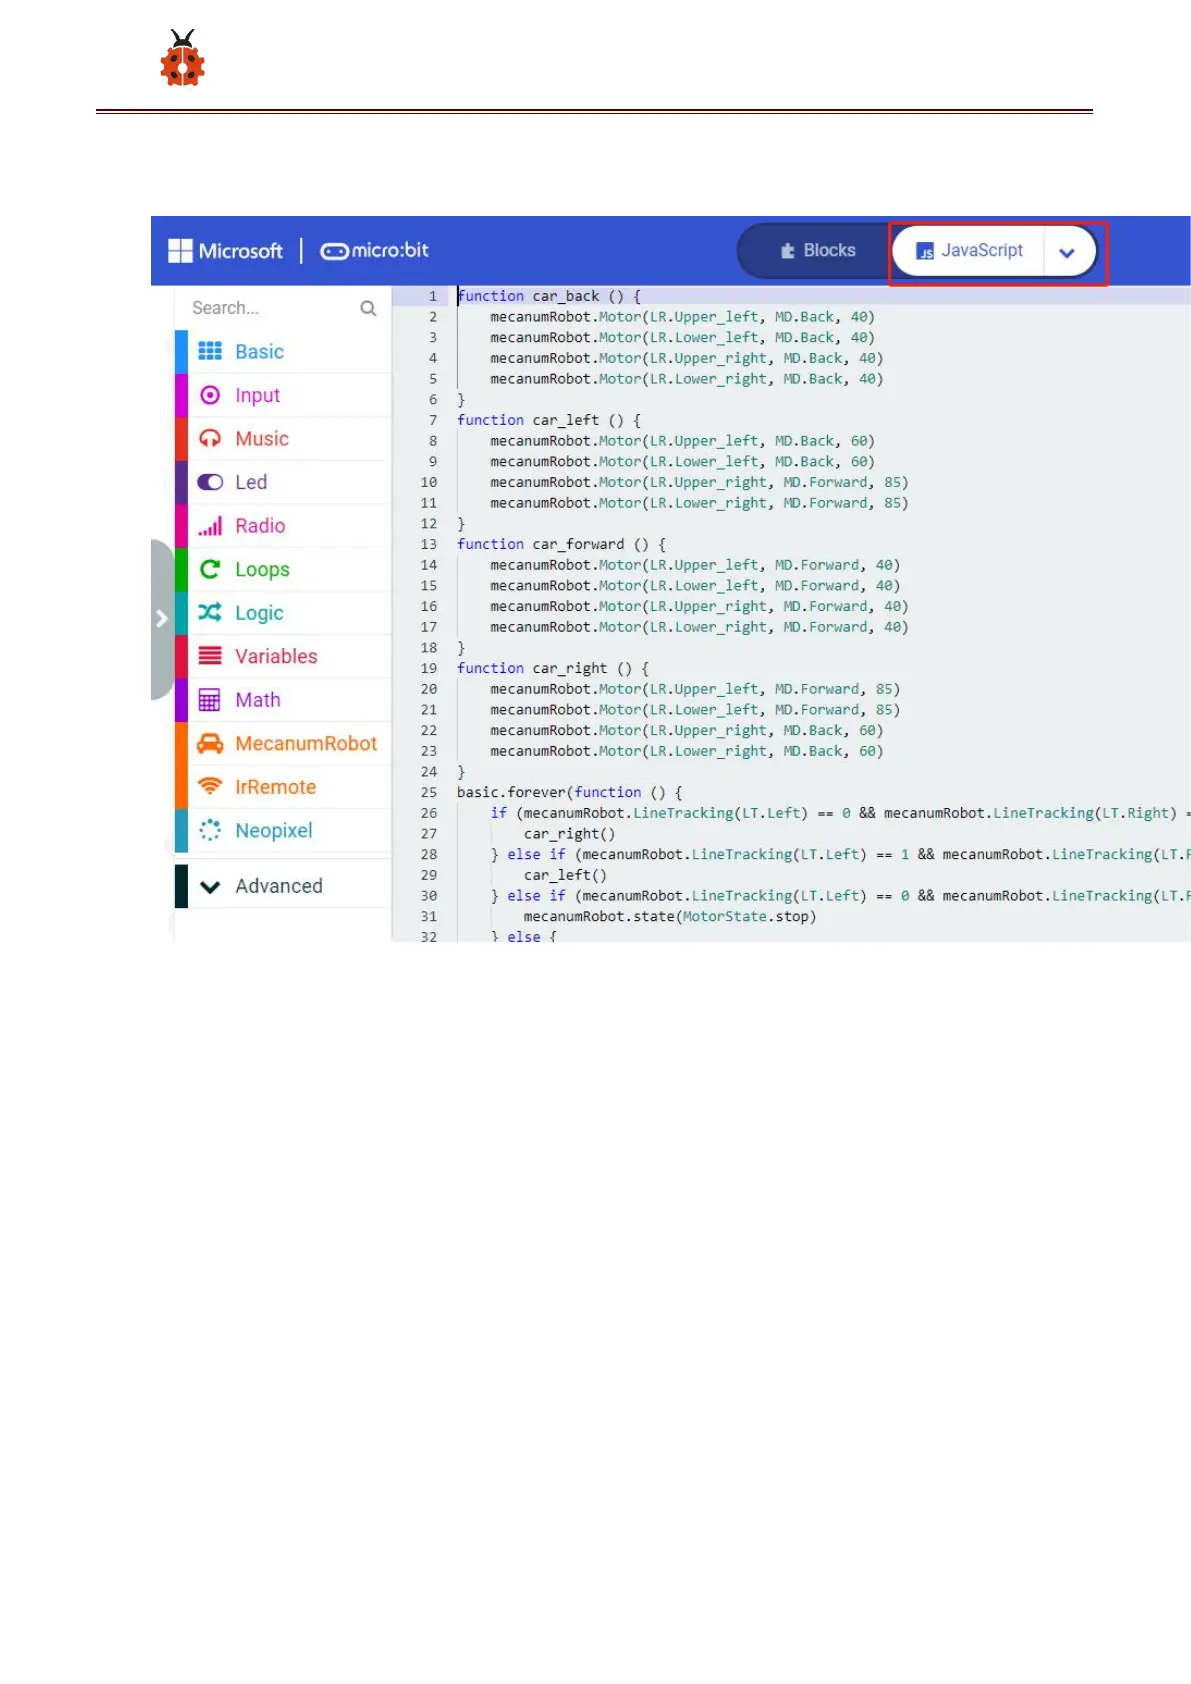The width and height of the screenshot is (1191, 1684).
Task: Click the Lower_right Back 60 line 23
Action: [x=687, y=751]
